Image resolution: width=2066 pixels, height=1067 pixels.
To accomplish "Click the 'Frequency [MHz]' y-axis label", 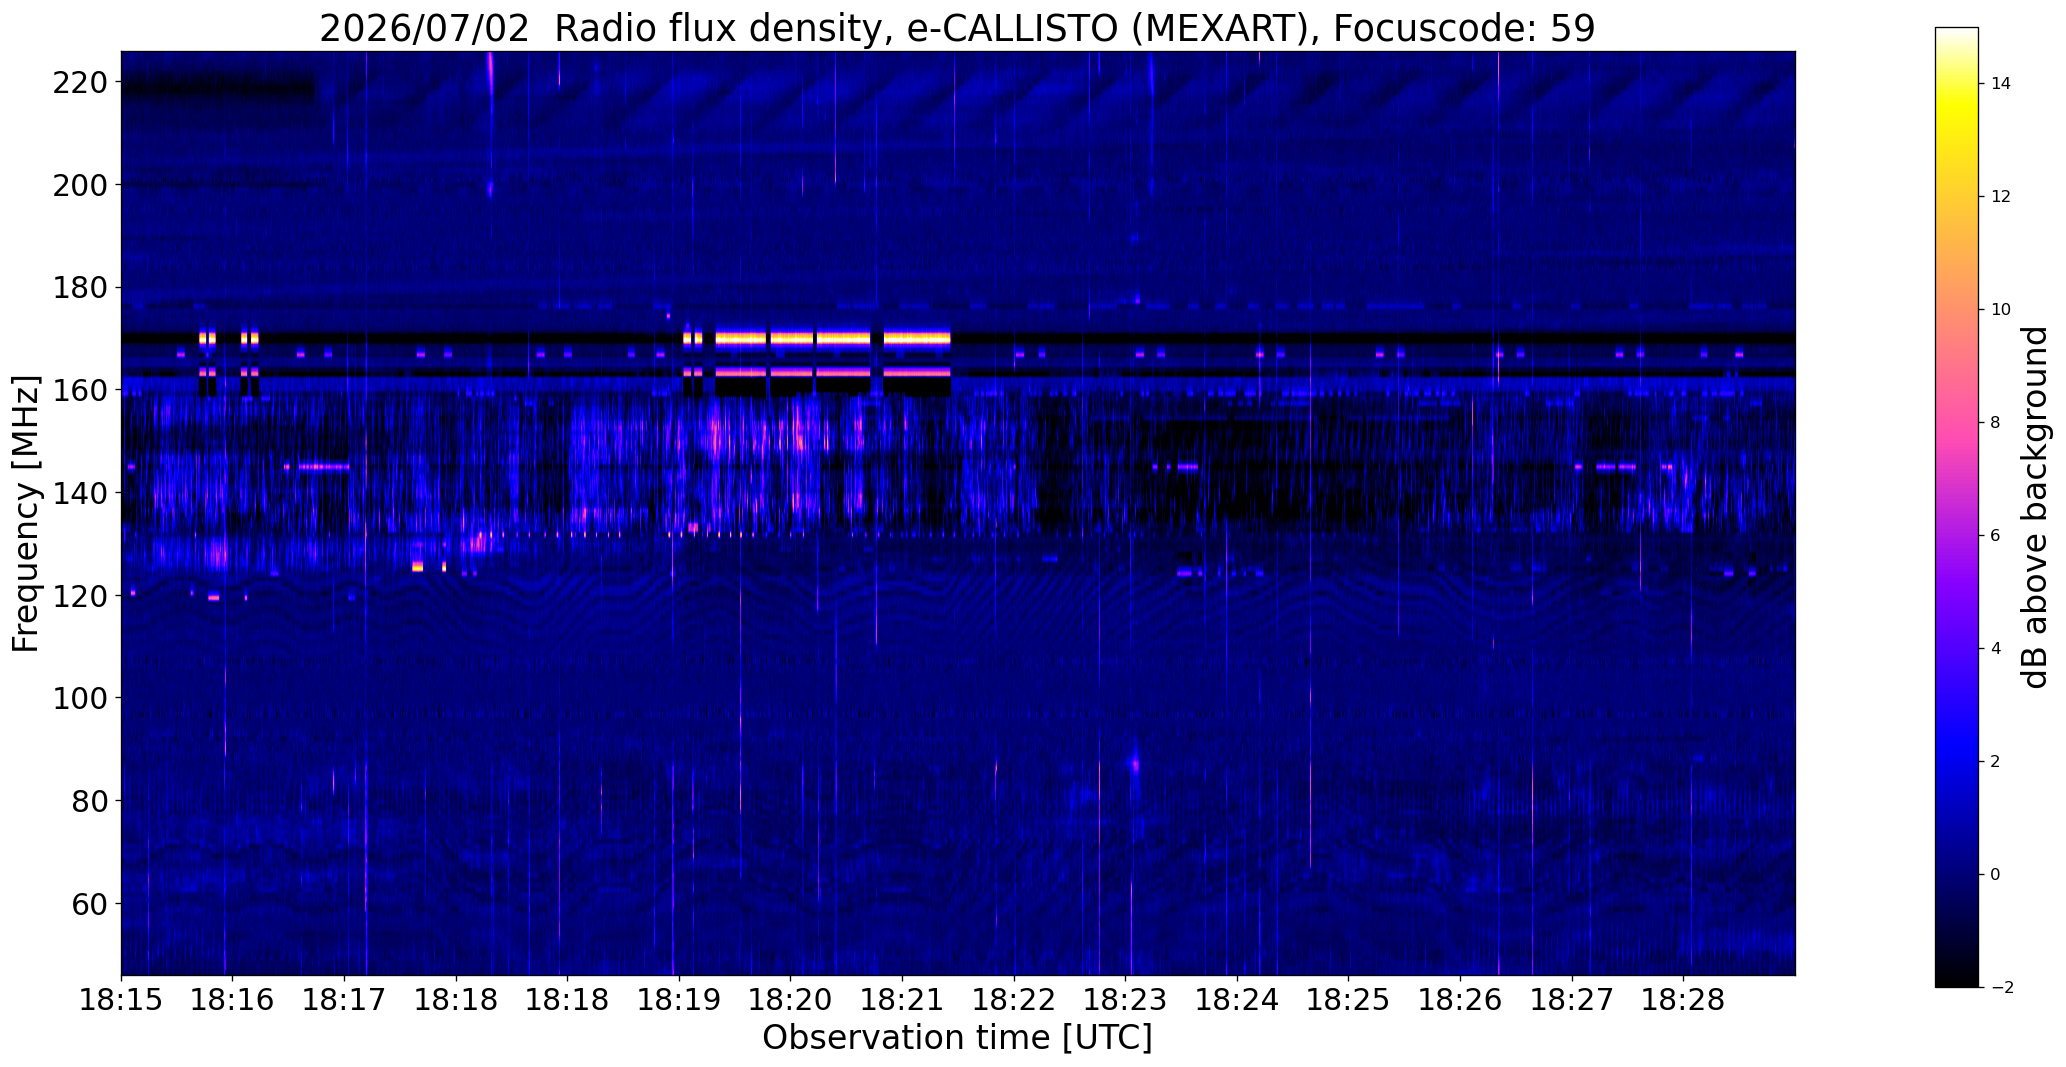I will click(25, 513).
